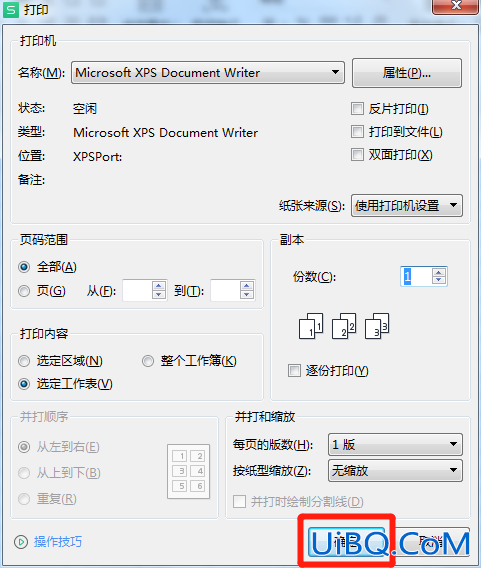Image resolution: width=481 pixels, height=568 pixels.
Task: Click the play icon beside 操作技巧
Action: click(x=21, y=542)
